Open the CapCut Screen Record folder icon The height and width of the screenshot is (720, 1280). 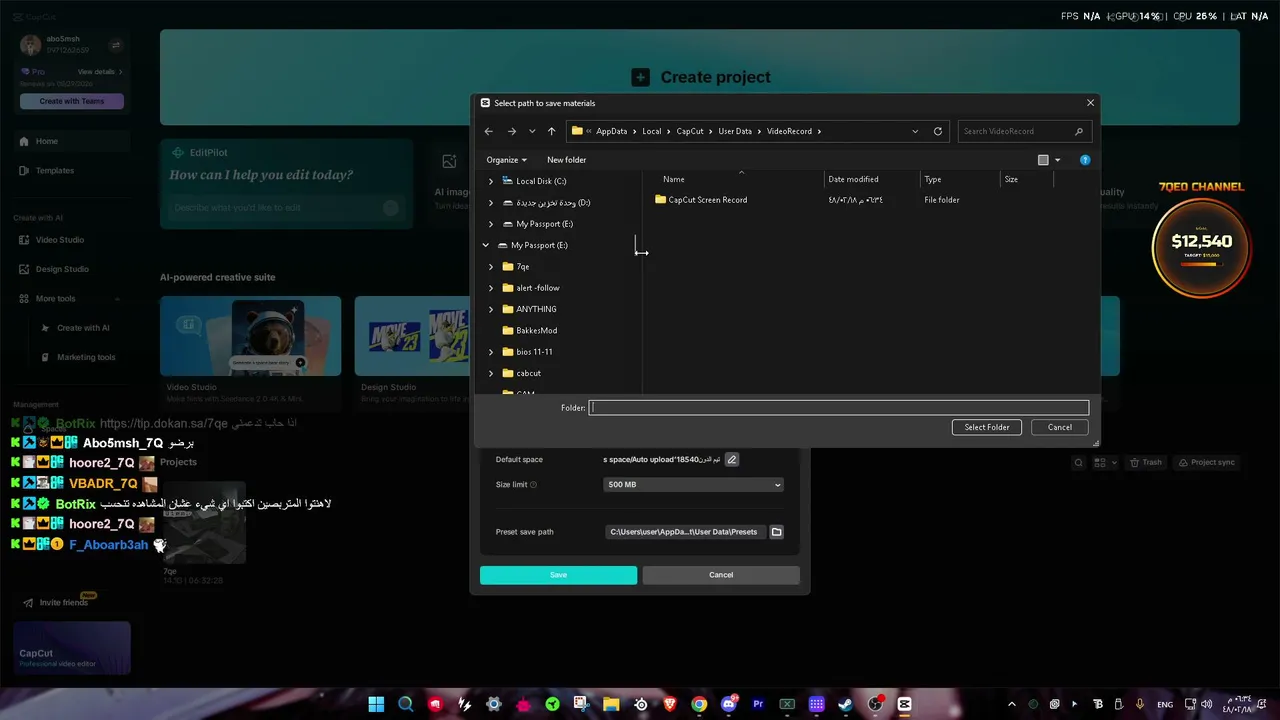[660, 200]
